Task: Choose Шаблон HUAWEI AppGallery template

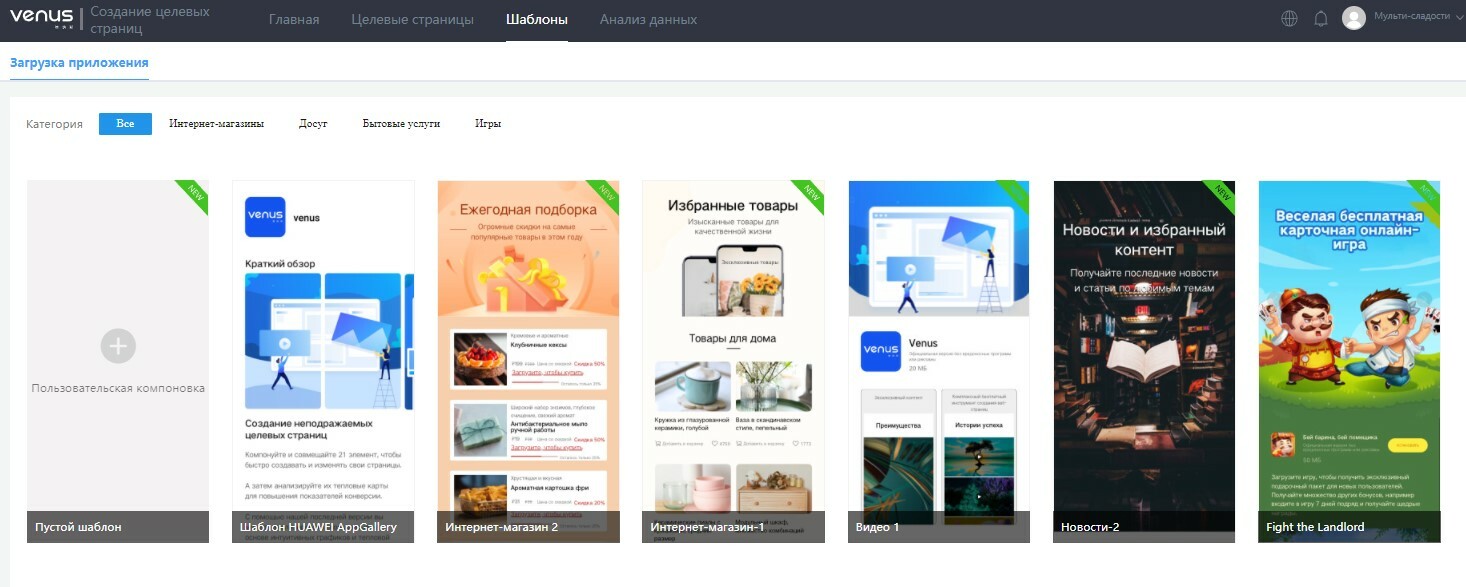Action: pos(323,361)
